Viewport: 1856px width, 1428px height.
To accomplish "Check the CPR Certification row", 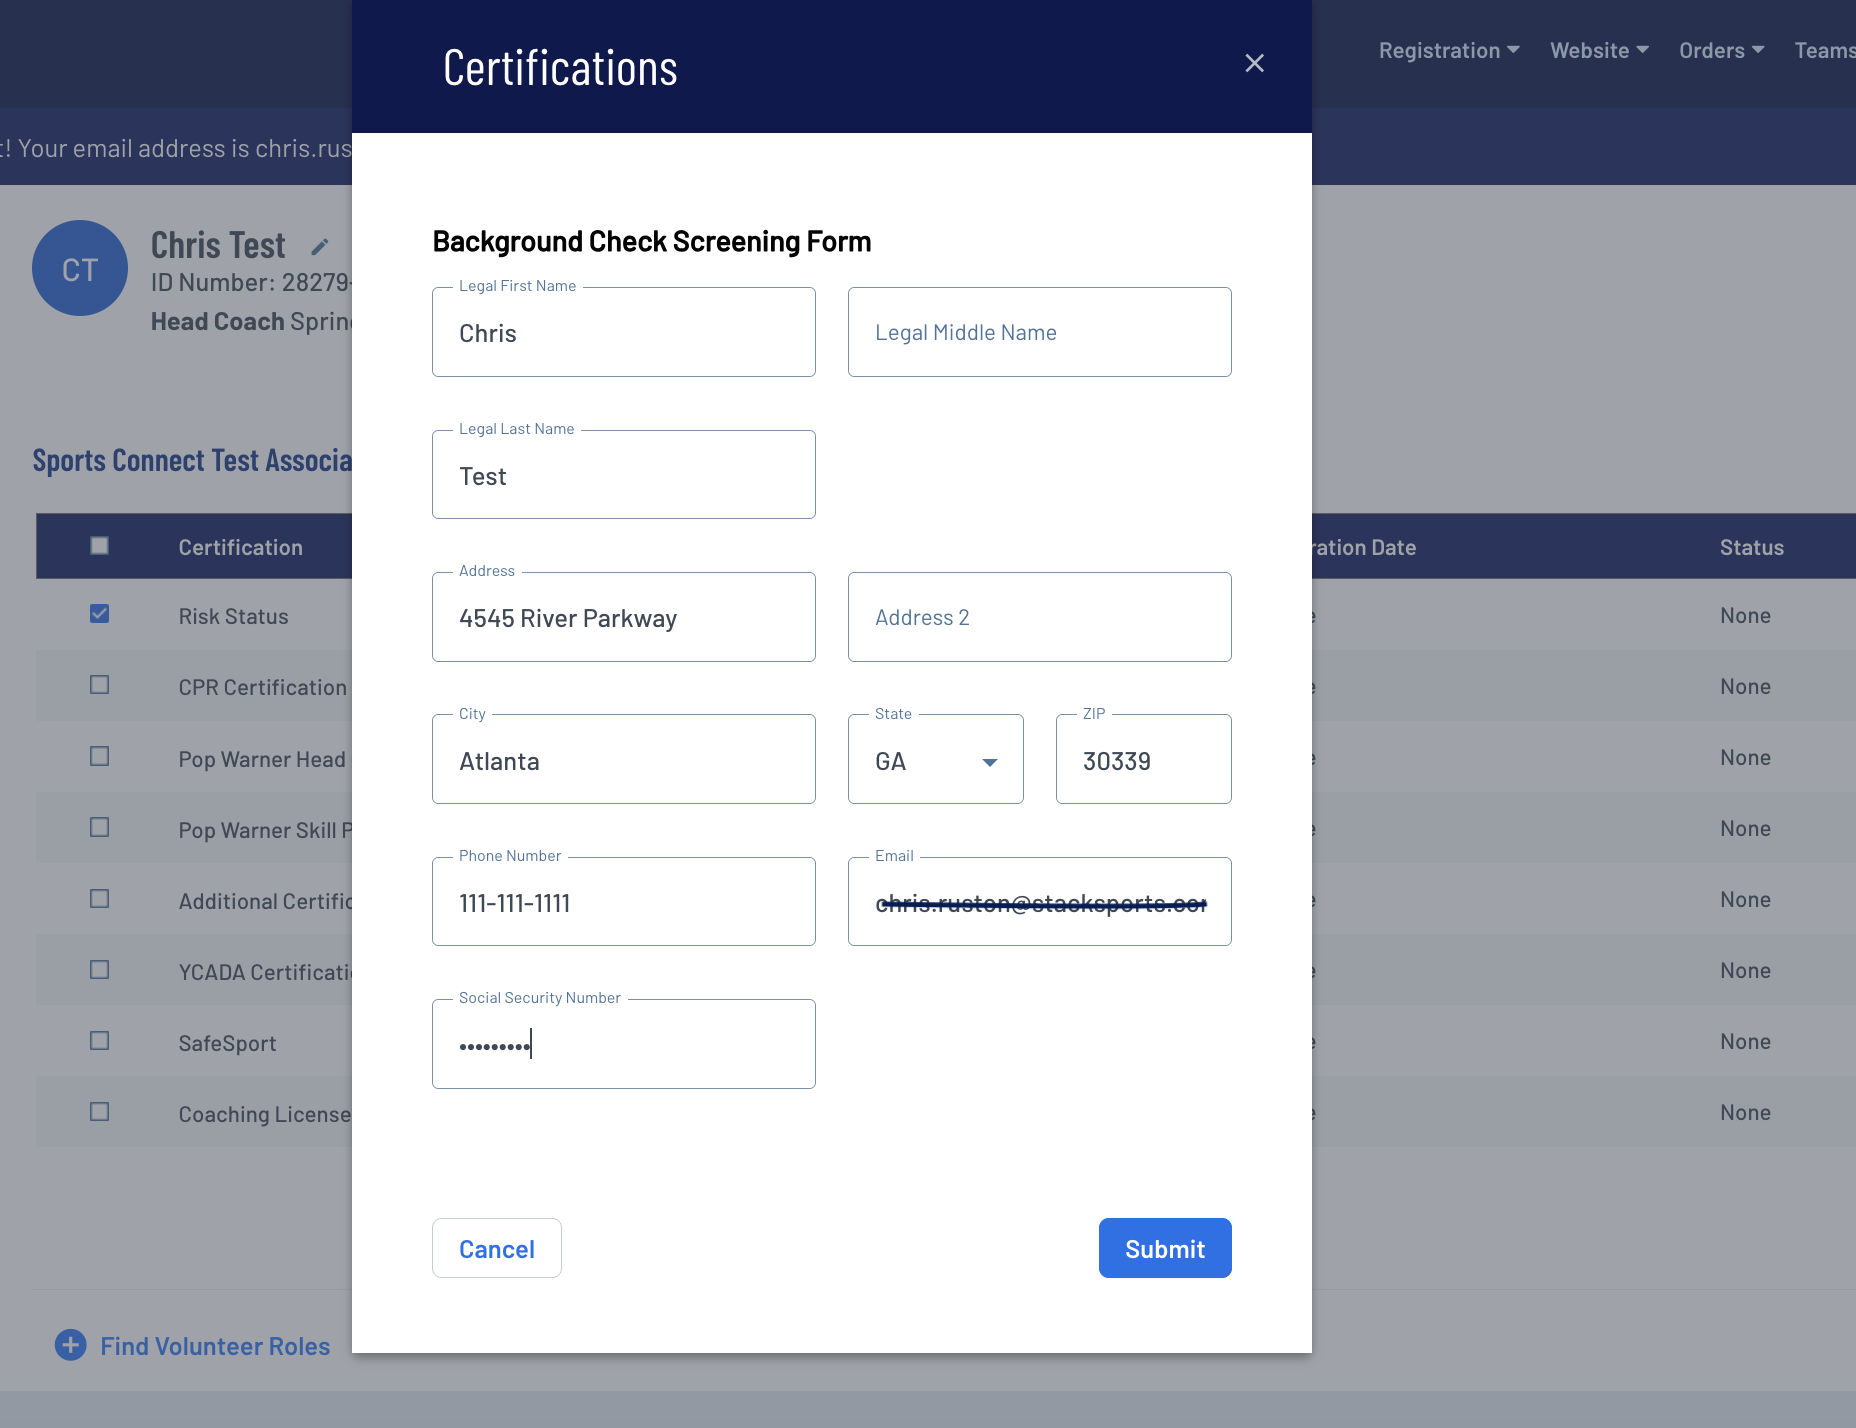I will (x=99, y=685).
